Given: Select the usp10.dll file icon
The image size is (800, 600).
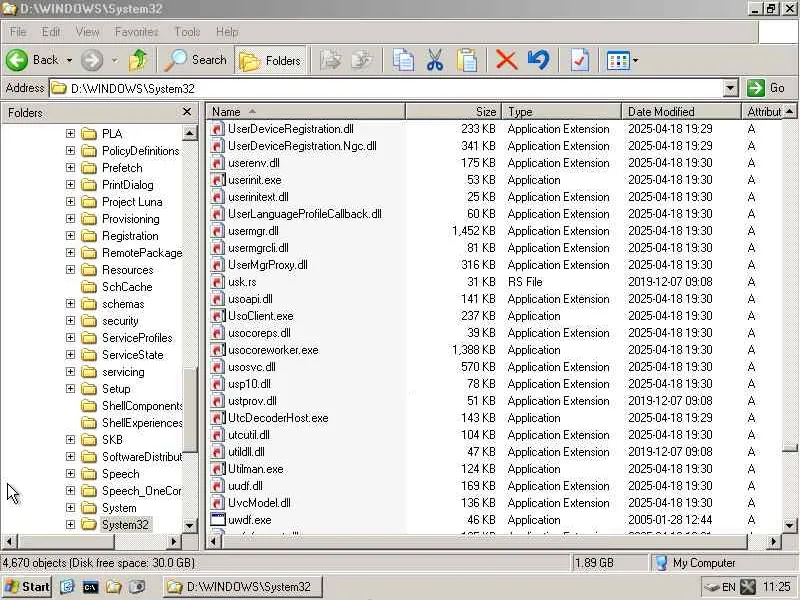Looking at the screenshot, I should point(218,384).
